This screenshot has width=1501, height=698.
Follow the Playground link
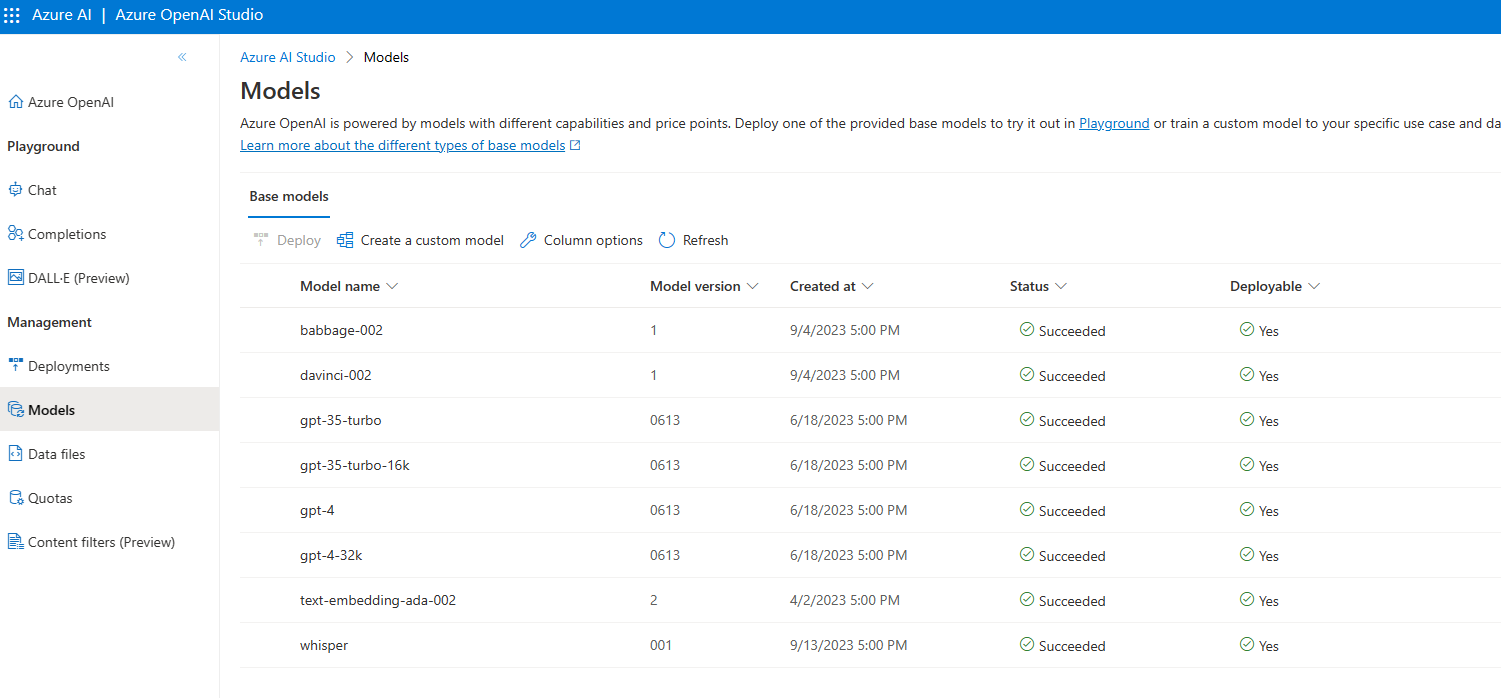[1114, 124]
